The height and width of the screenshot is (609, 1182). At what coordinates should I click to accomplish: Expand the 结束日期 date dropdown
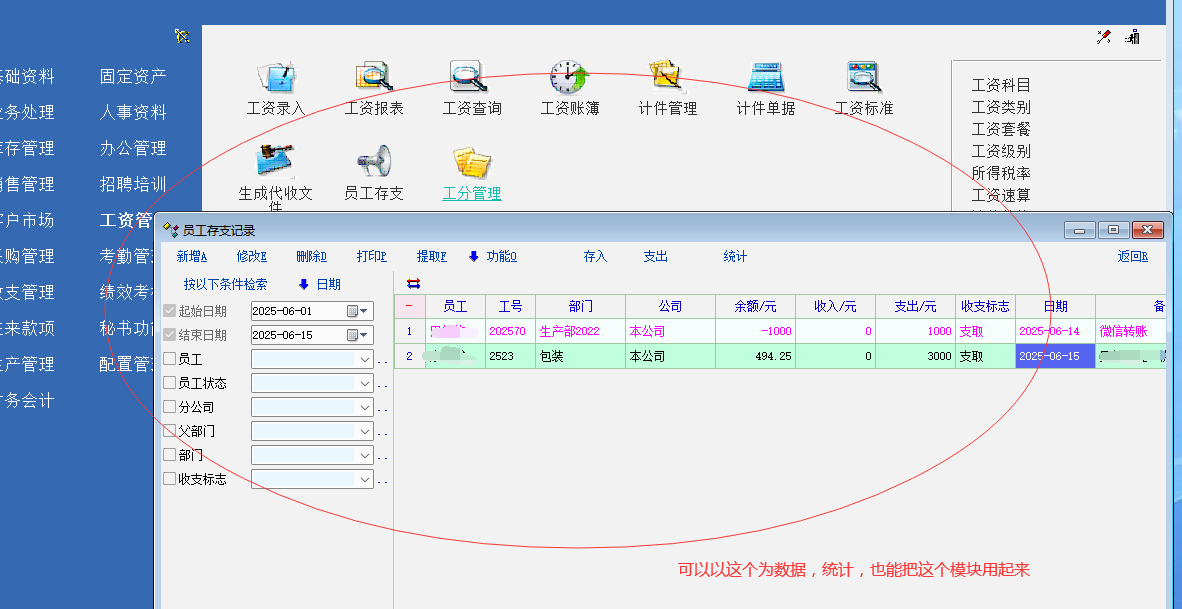coord(365,335)
